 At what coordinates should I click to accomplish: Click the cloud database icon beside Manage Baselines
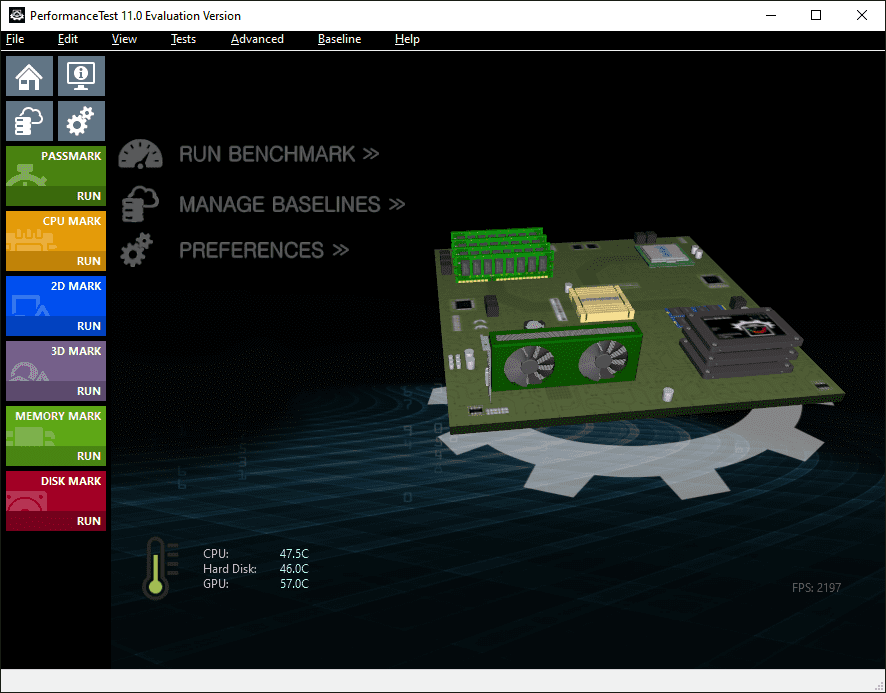(x=140, y=204)
